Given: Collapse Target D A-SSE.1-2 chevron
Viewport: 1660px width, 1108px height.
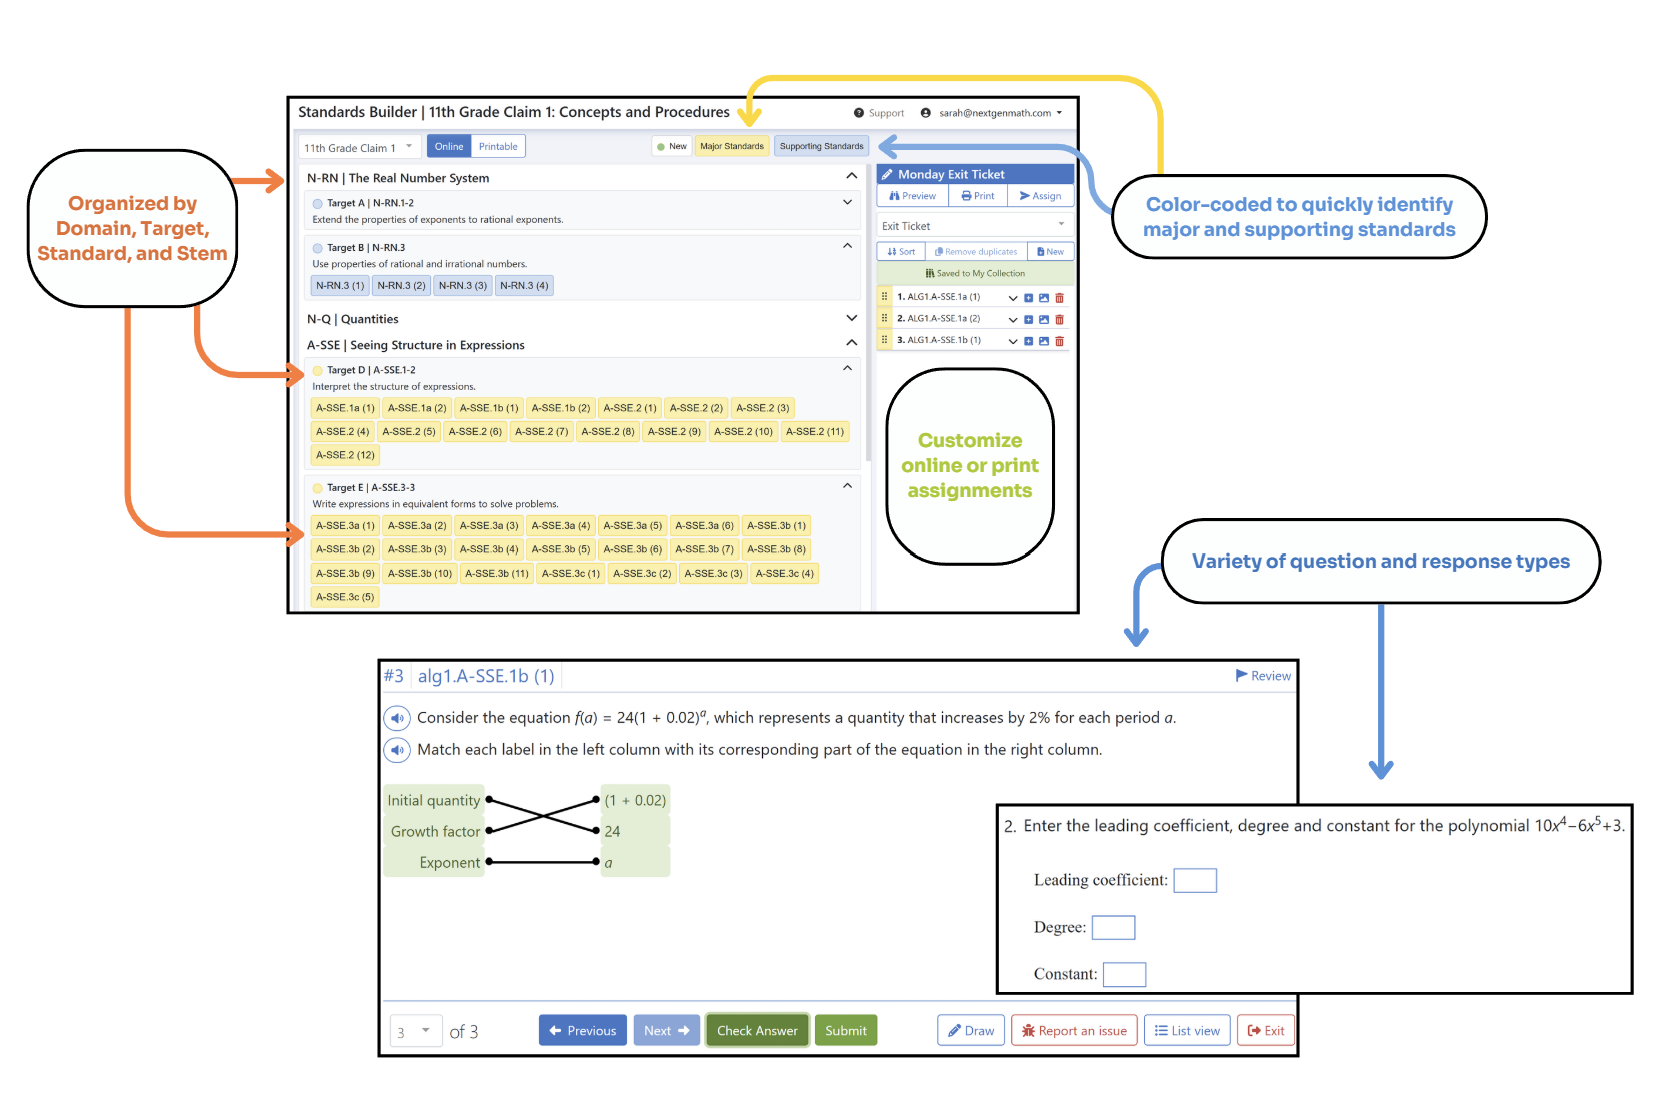Looking at the screenshot, I should coord(847,368).
